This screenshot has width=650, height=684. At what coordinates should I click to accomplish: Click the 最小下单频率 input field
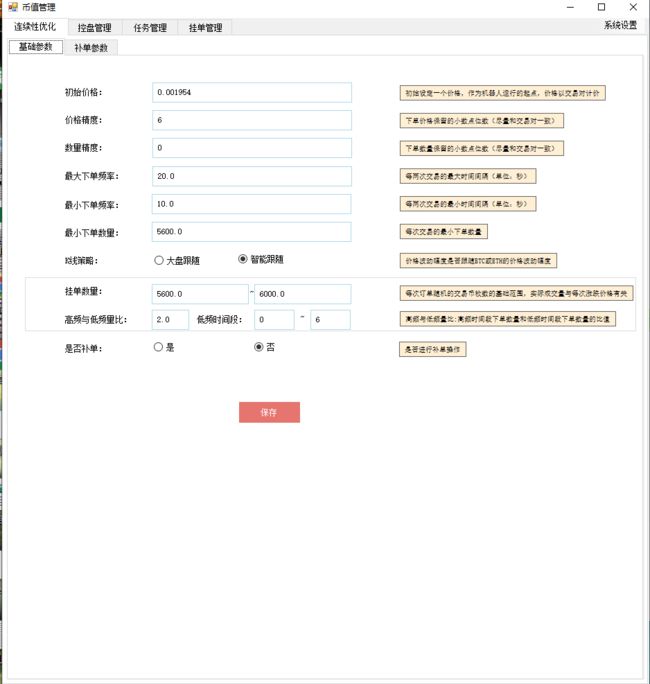point(252,204)
